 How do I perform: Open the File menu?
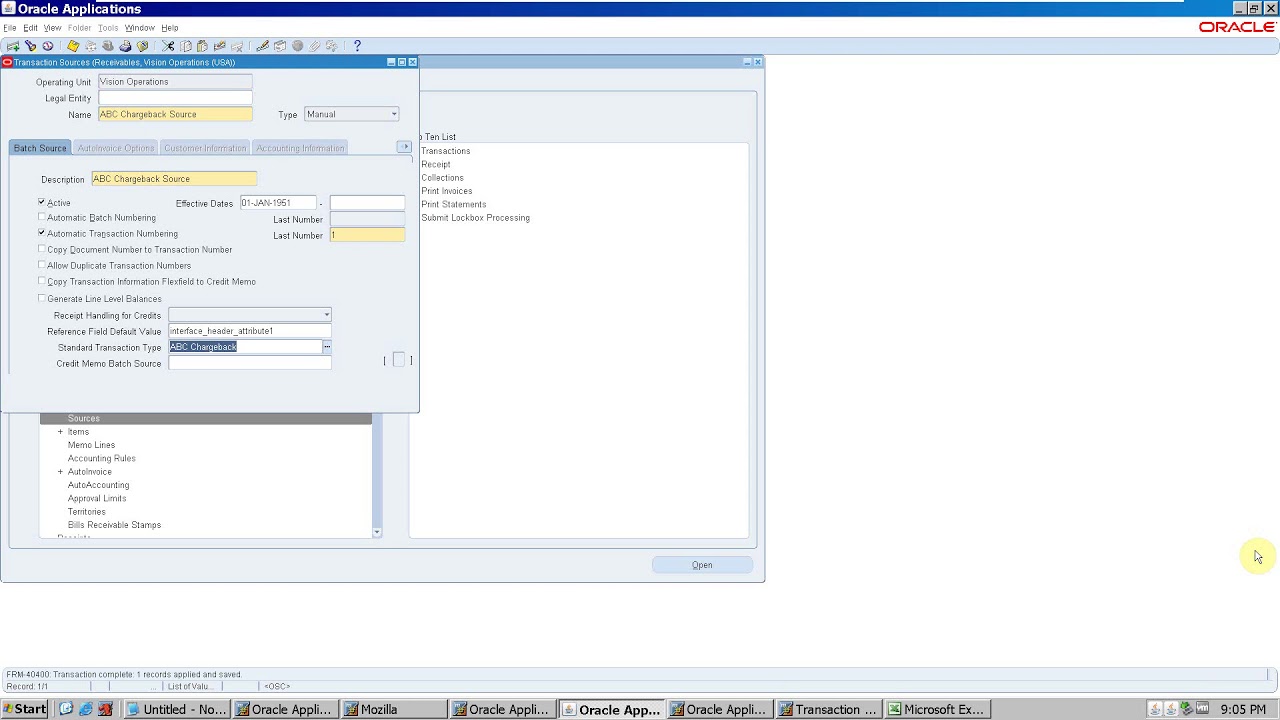click(10, 28)
